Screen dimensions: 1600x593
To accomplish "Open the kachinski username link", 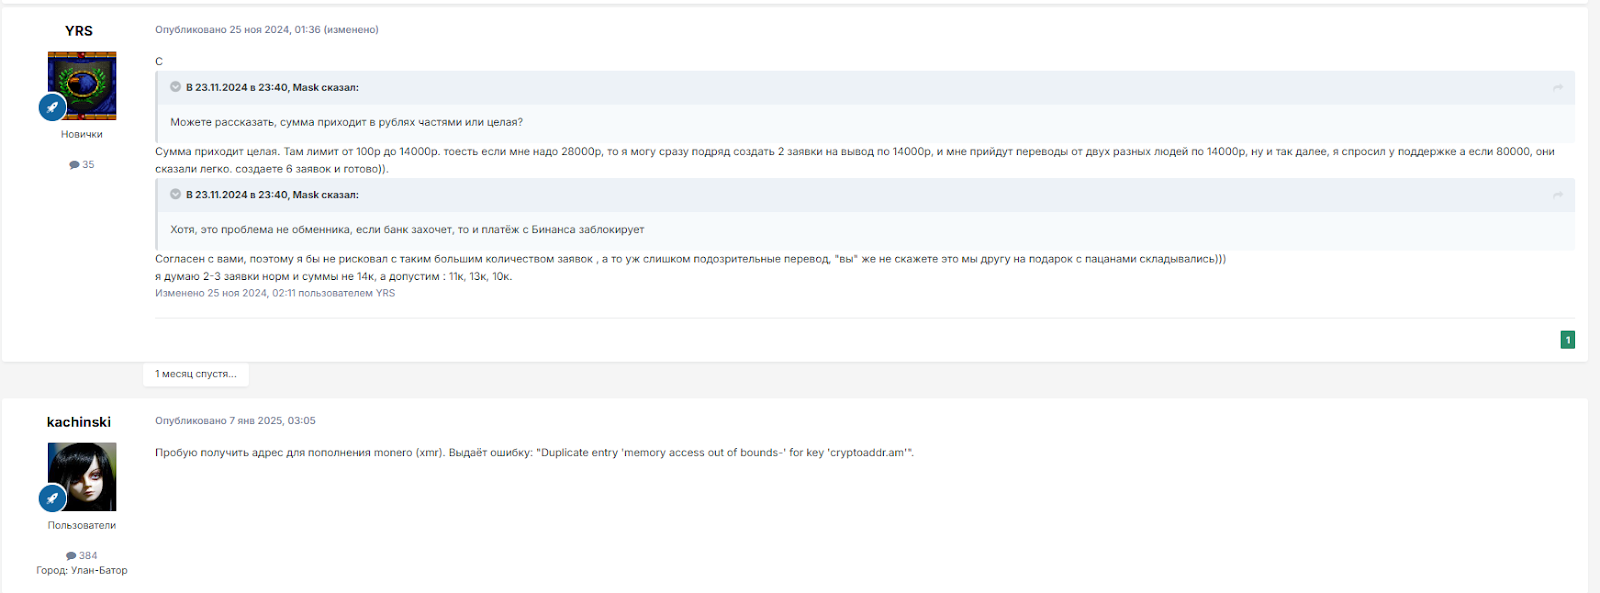I will (79, 422).
